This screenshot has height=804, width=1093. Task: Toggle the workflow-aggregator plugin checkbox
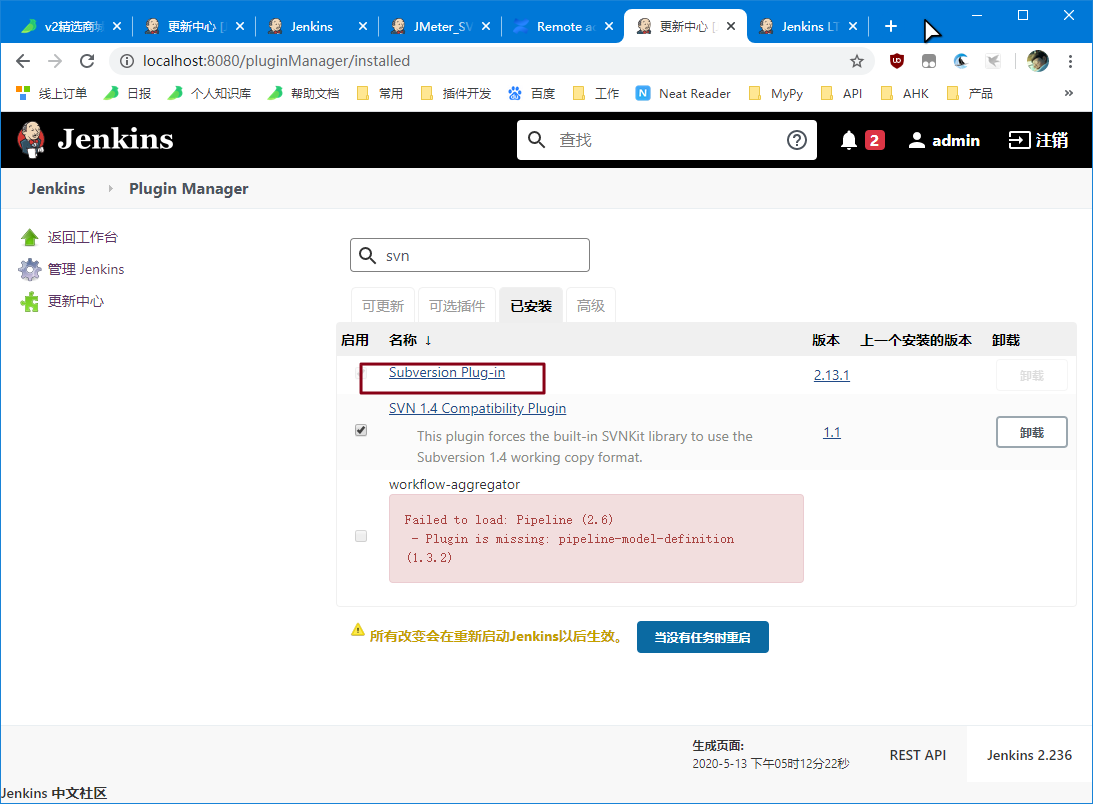pyautogui.click(x=361, y=536)
